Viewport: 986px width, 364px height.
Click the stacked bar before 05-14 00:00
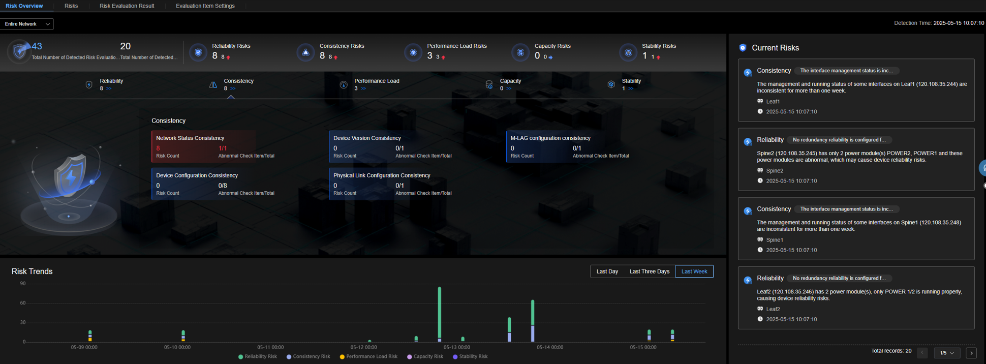point(533,321)
